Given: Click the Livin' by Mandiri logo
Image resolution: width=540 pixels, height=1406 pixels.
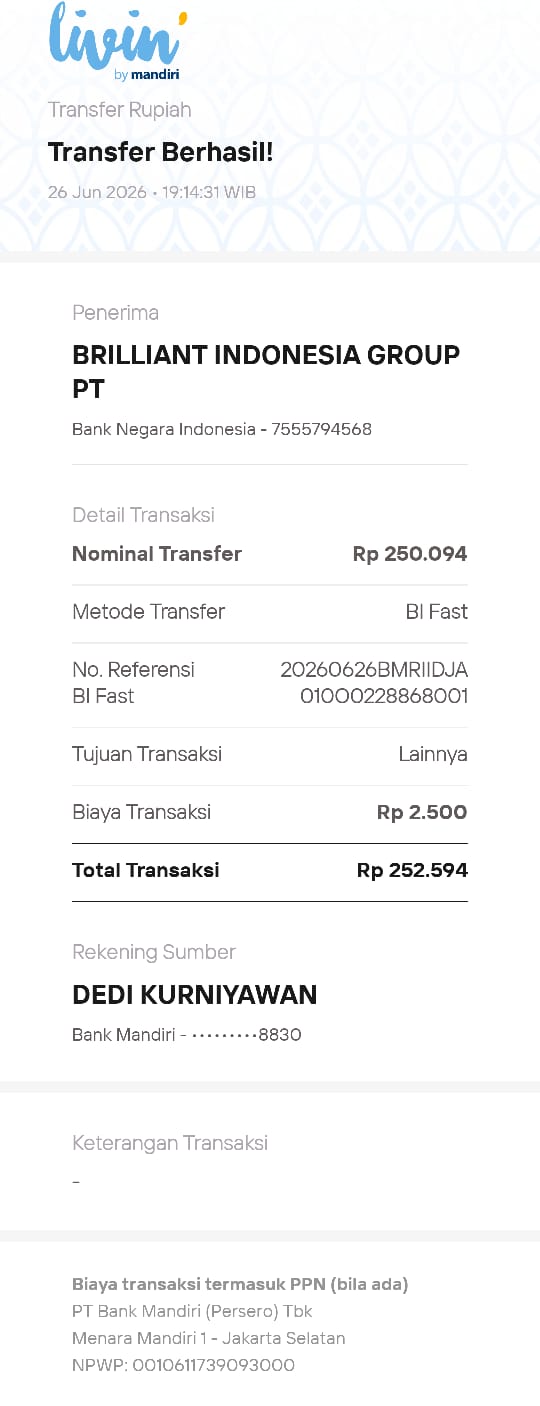Looking at the screenshot, I should pos(117,42).
